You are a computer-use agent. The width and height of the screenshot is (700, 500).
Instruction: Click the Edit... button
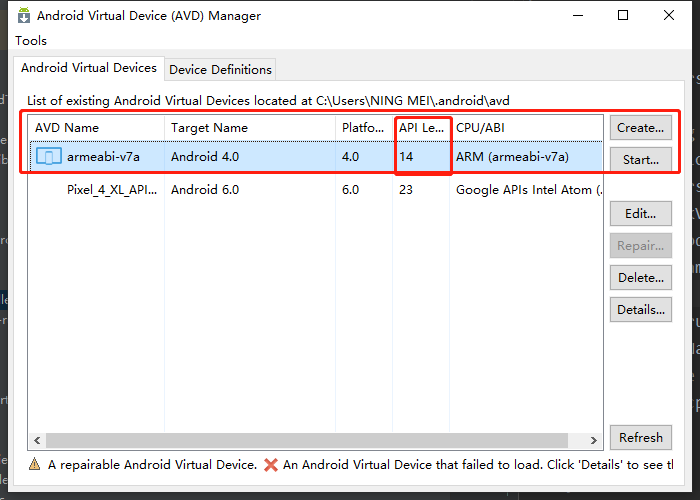tap(641, 213)
